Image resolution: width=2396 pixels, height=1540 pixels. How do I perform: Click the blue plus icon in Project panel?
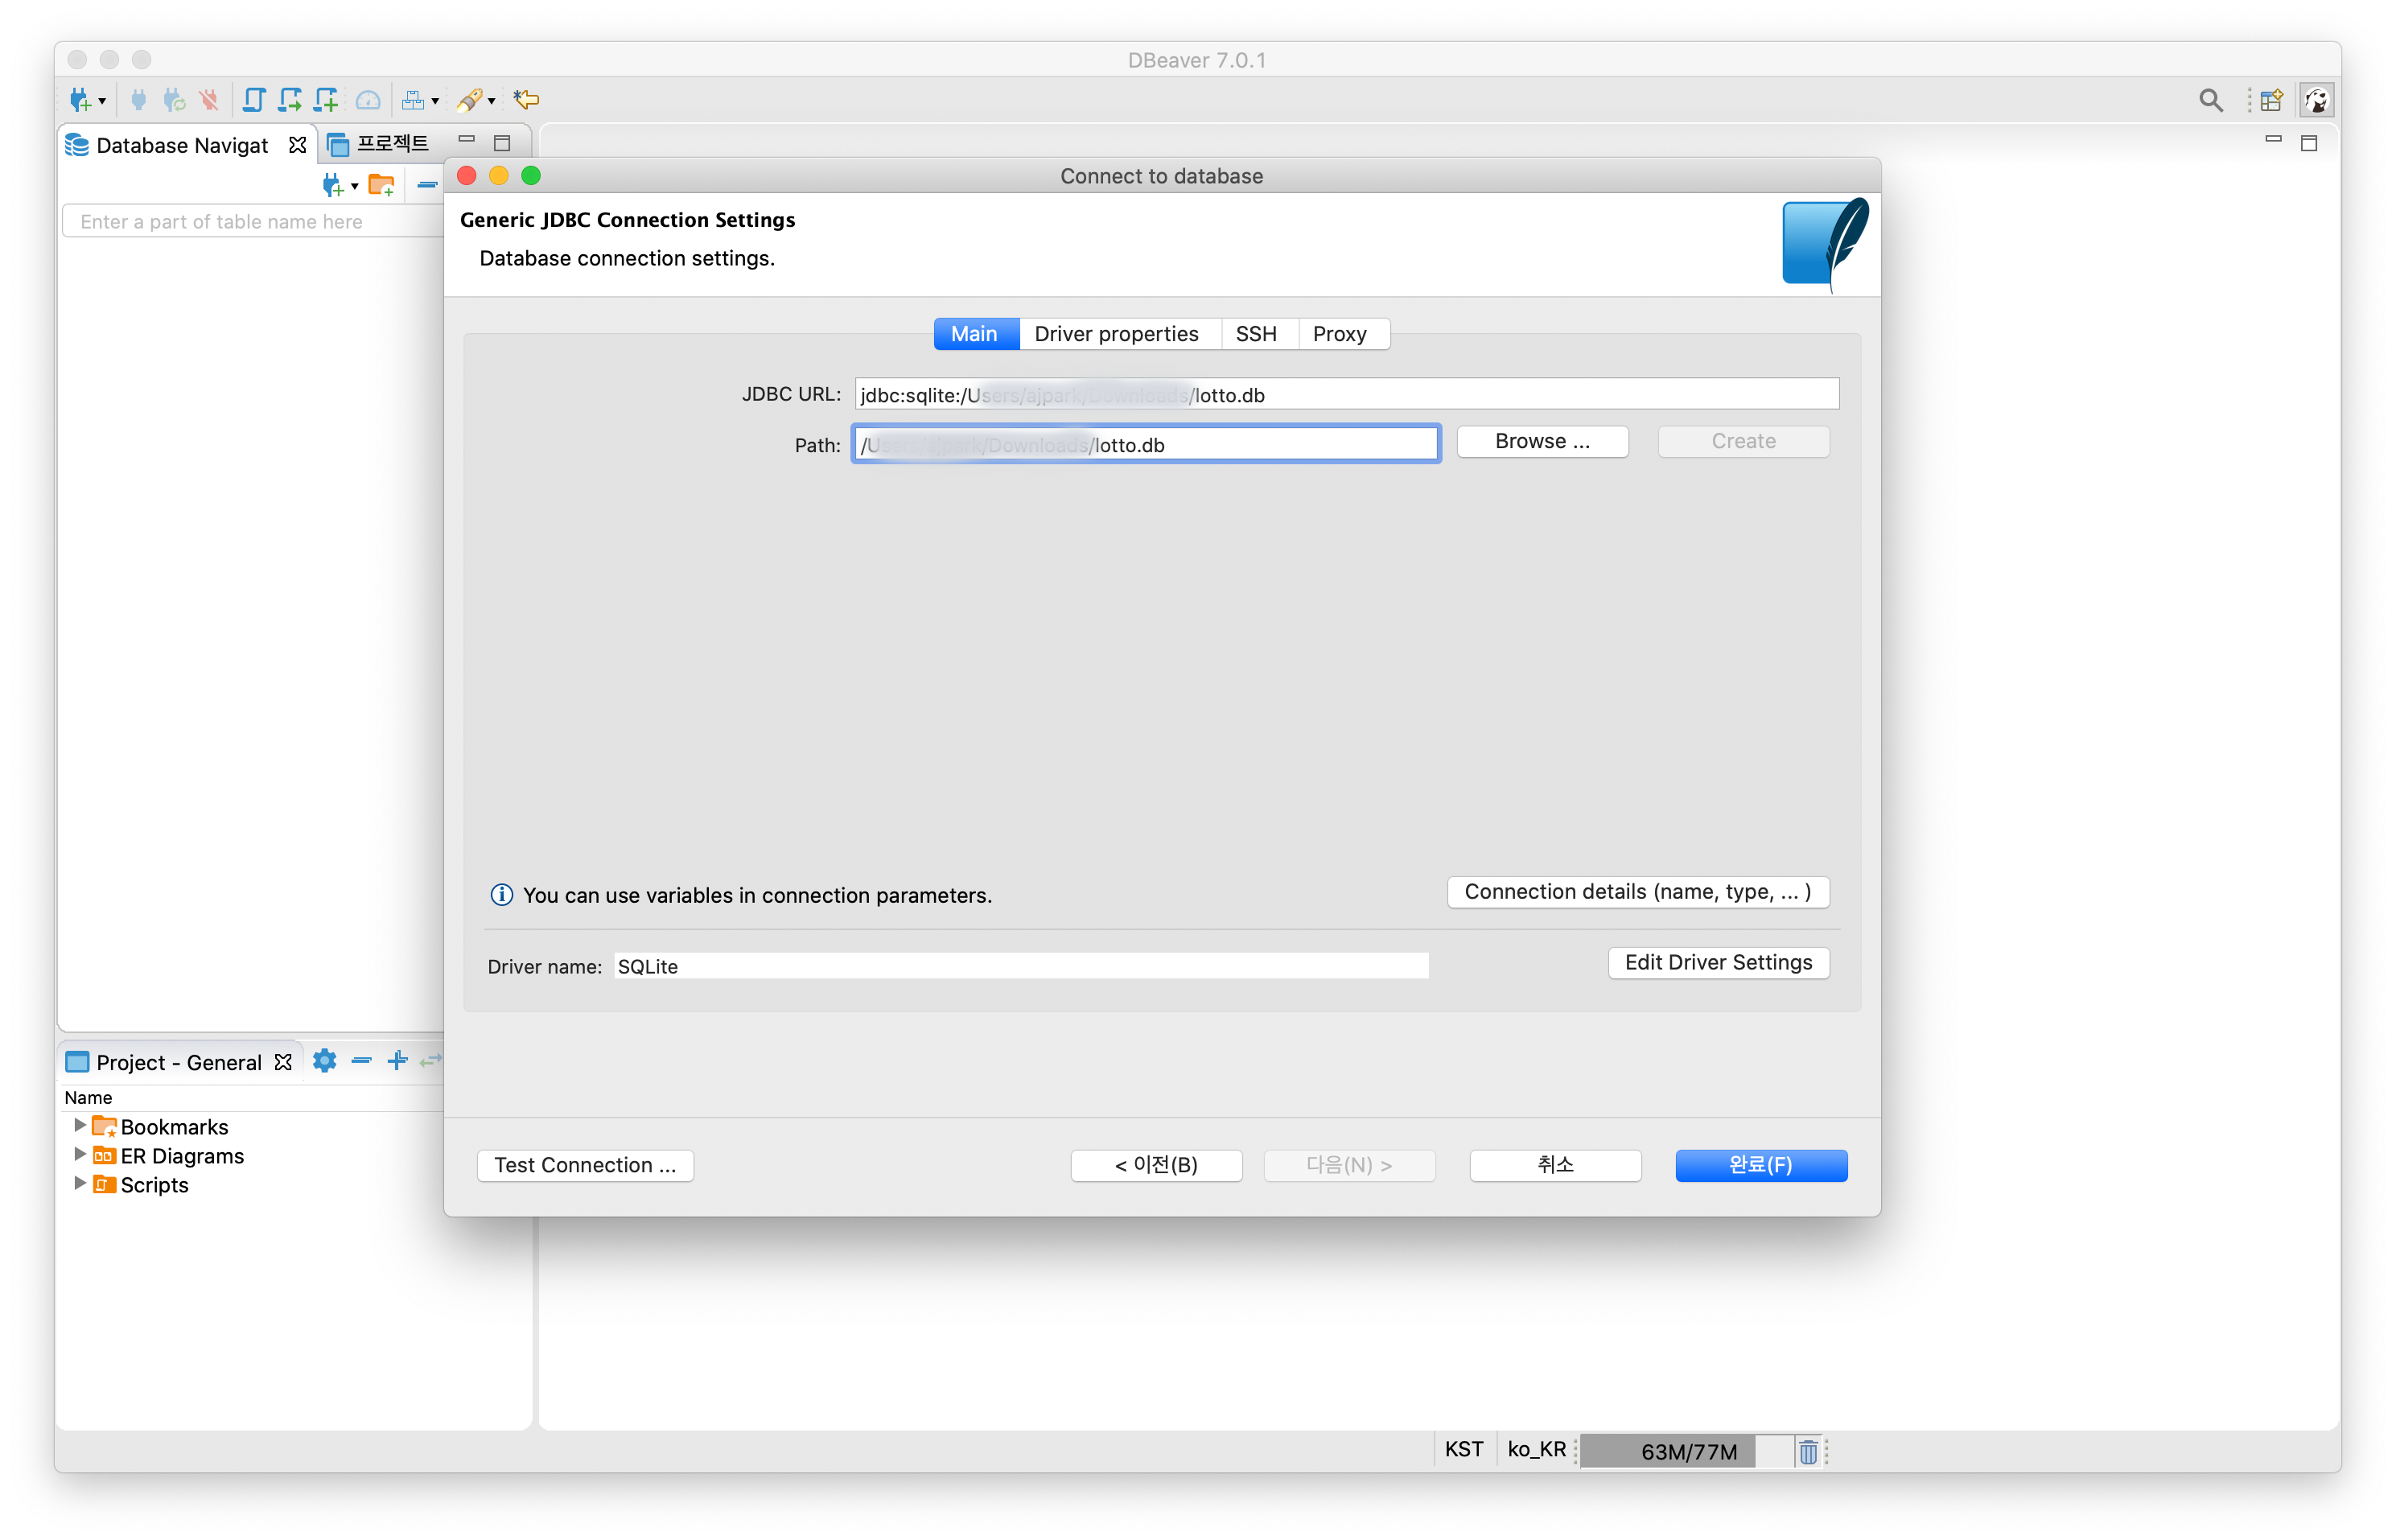click(x=397, y=1061)
